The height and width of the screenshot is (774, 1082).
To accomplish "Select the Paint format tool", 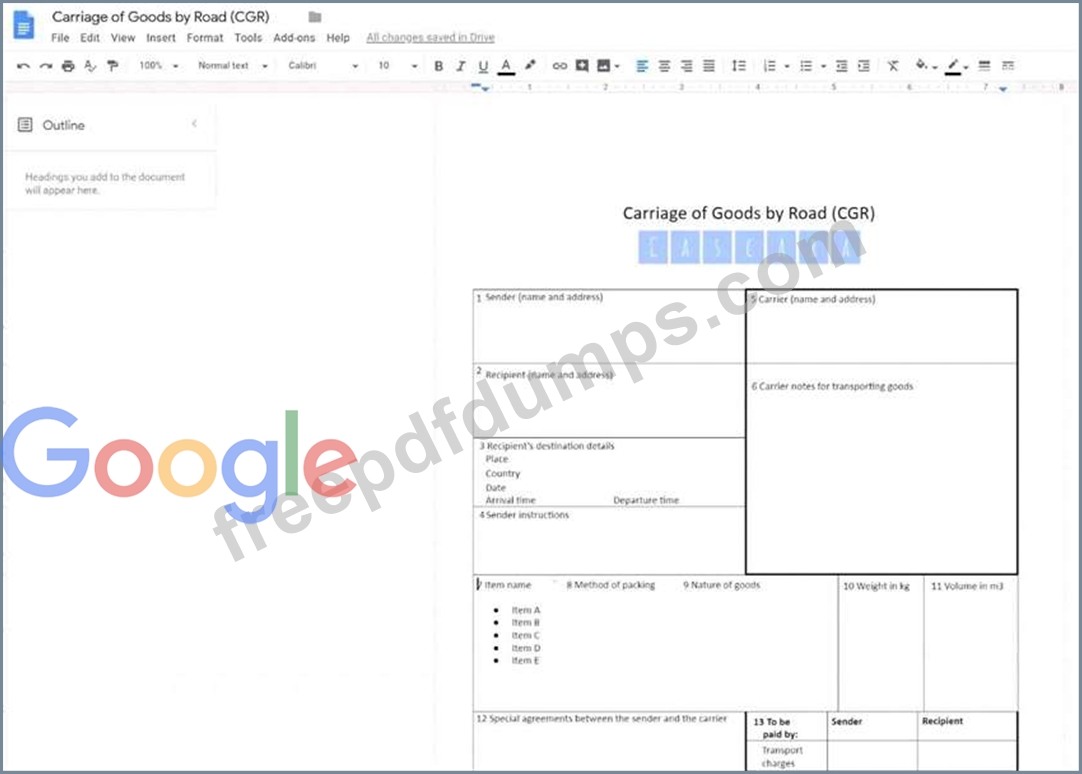I will (x=112, y=66).
